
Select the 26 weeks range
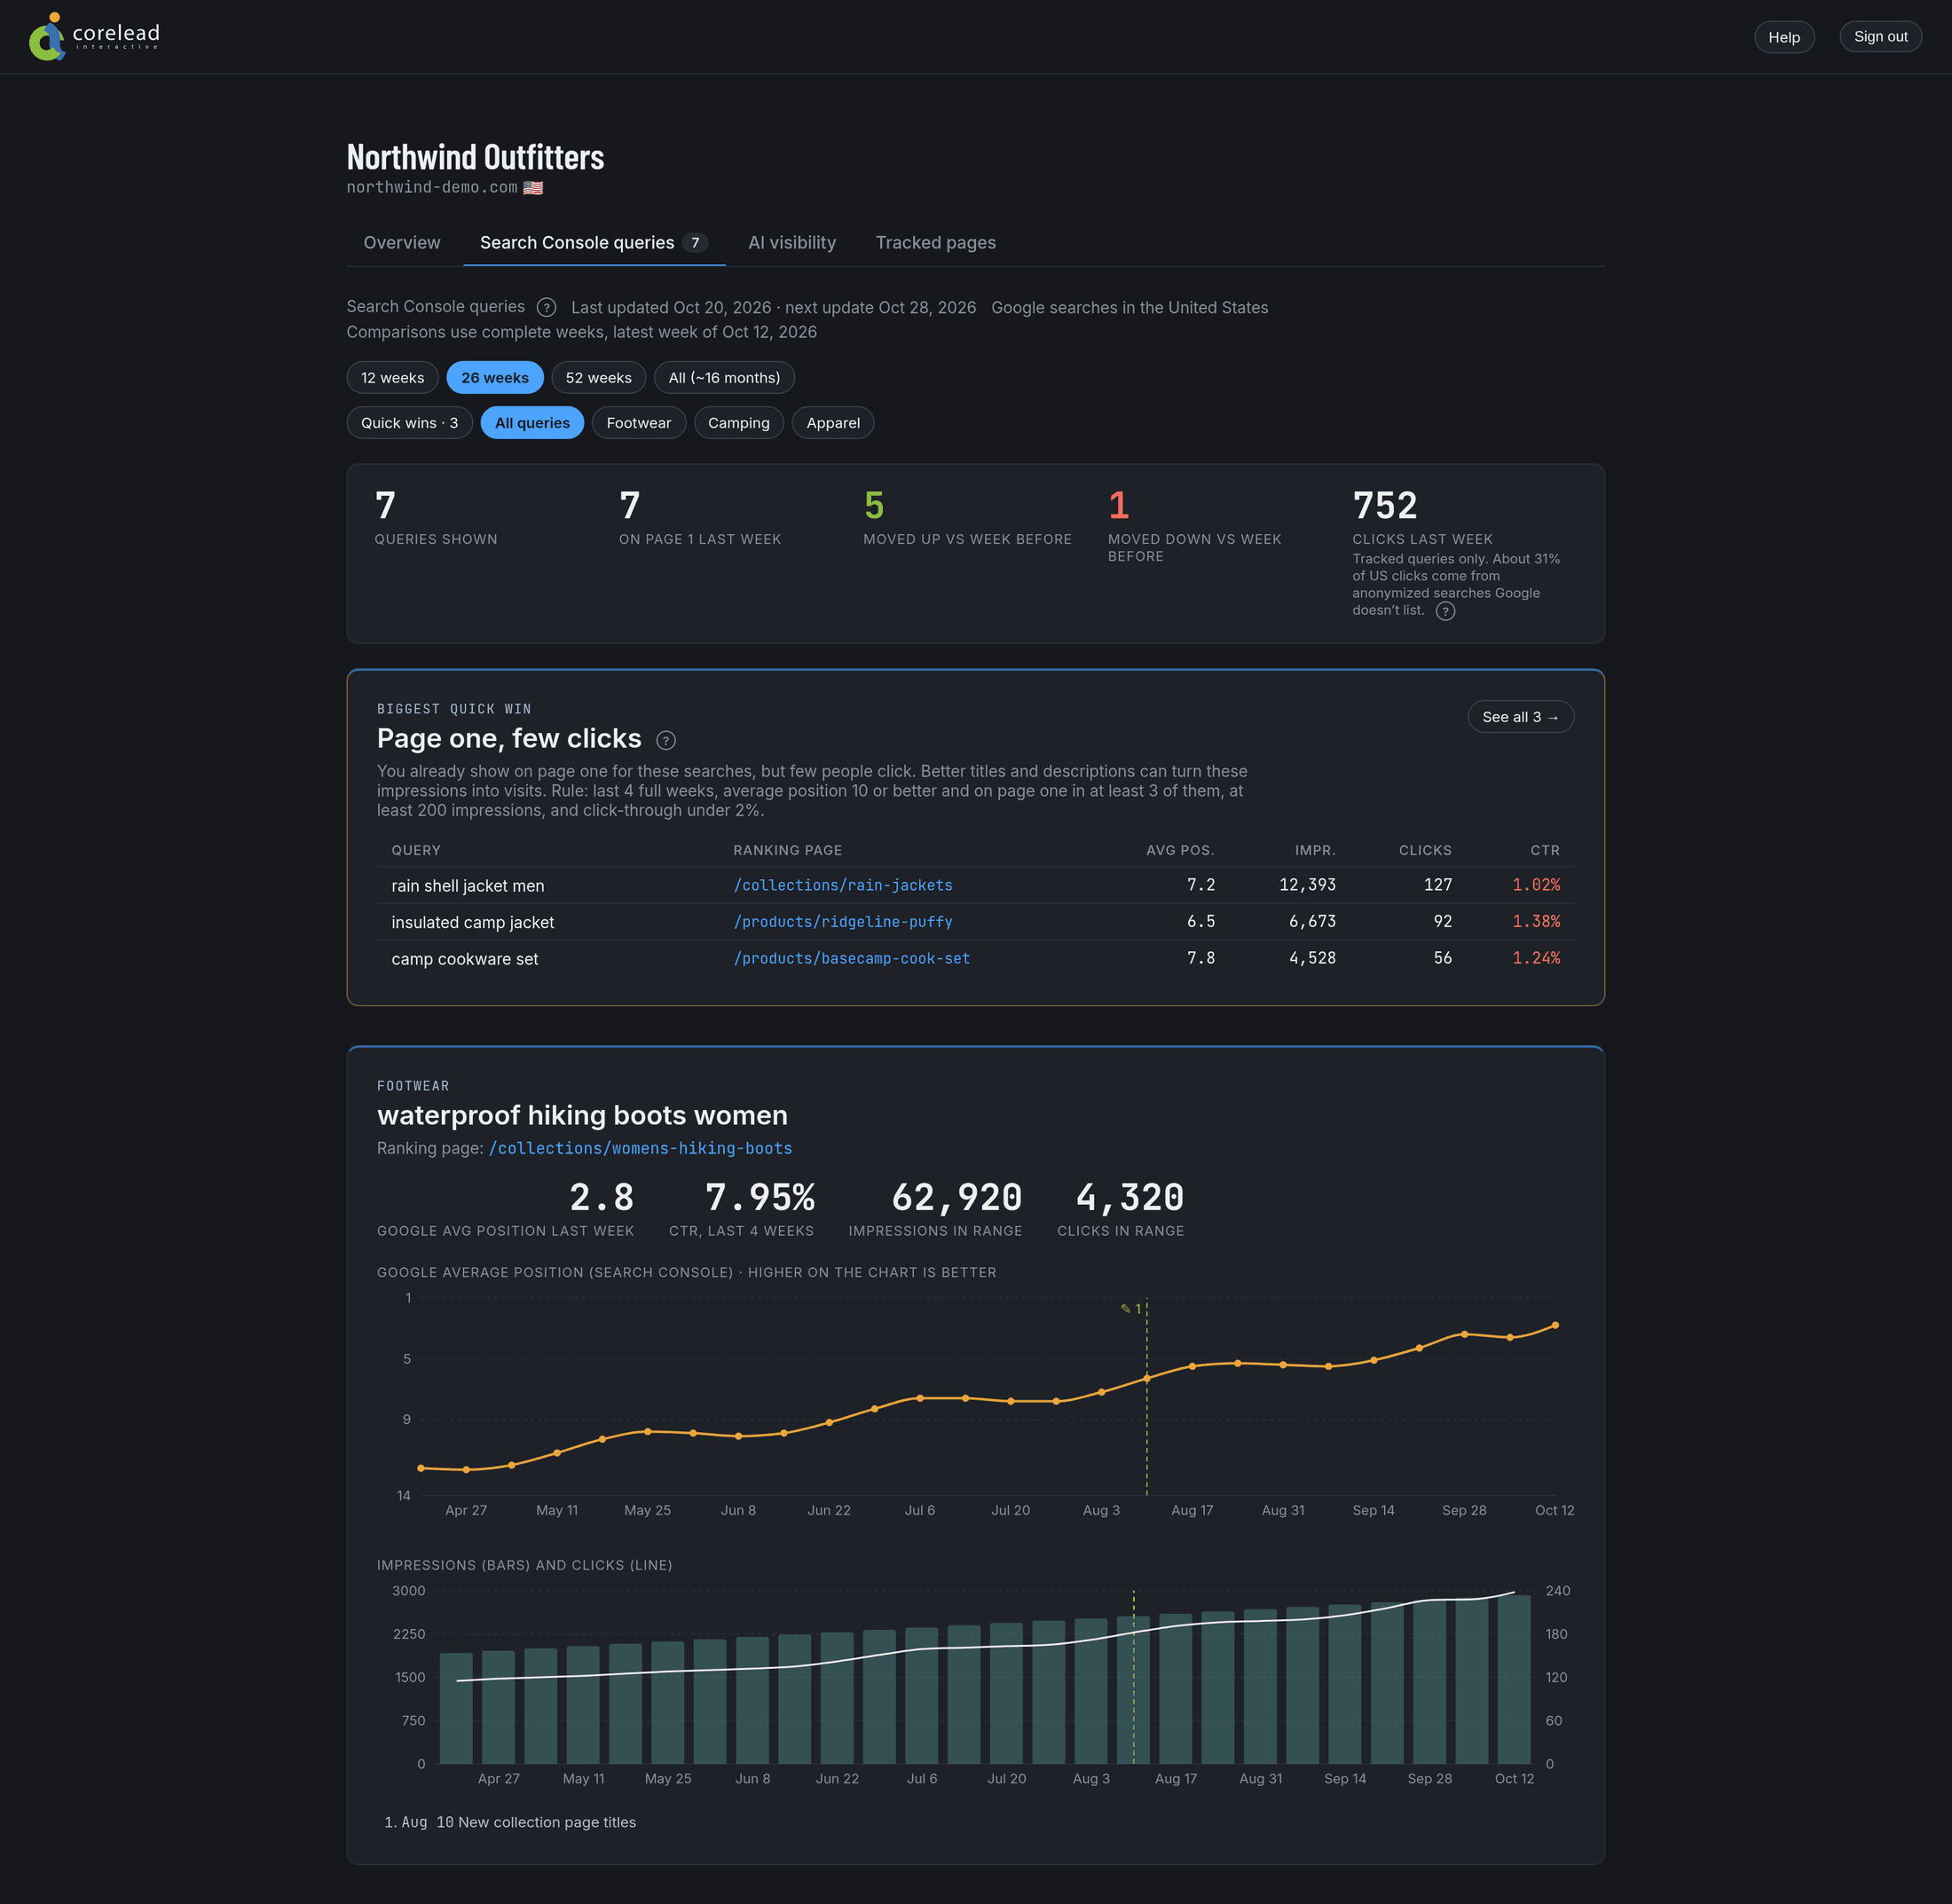click(x=495, y=378)
